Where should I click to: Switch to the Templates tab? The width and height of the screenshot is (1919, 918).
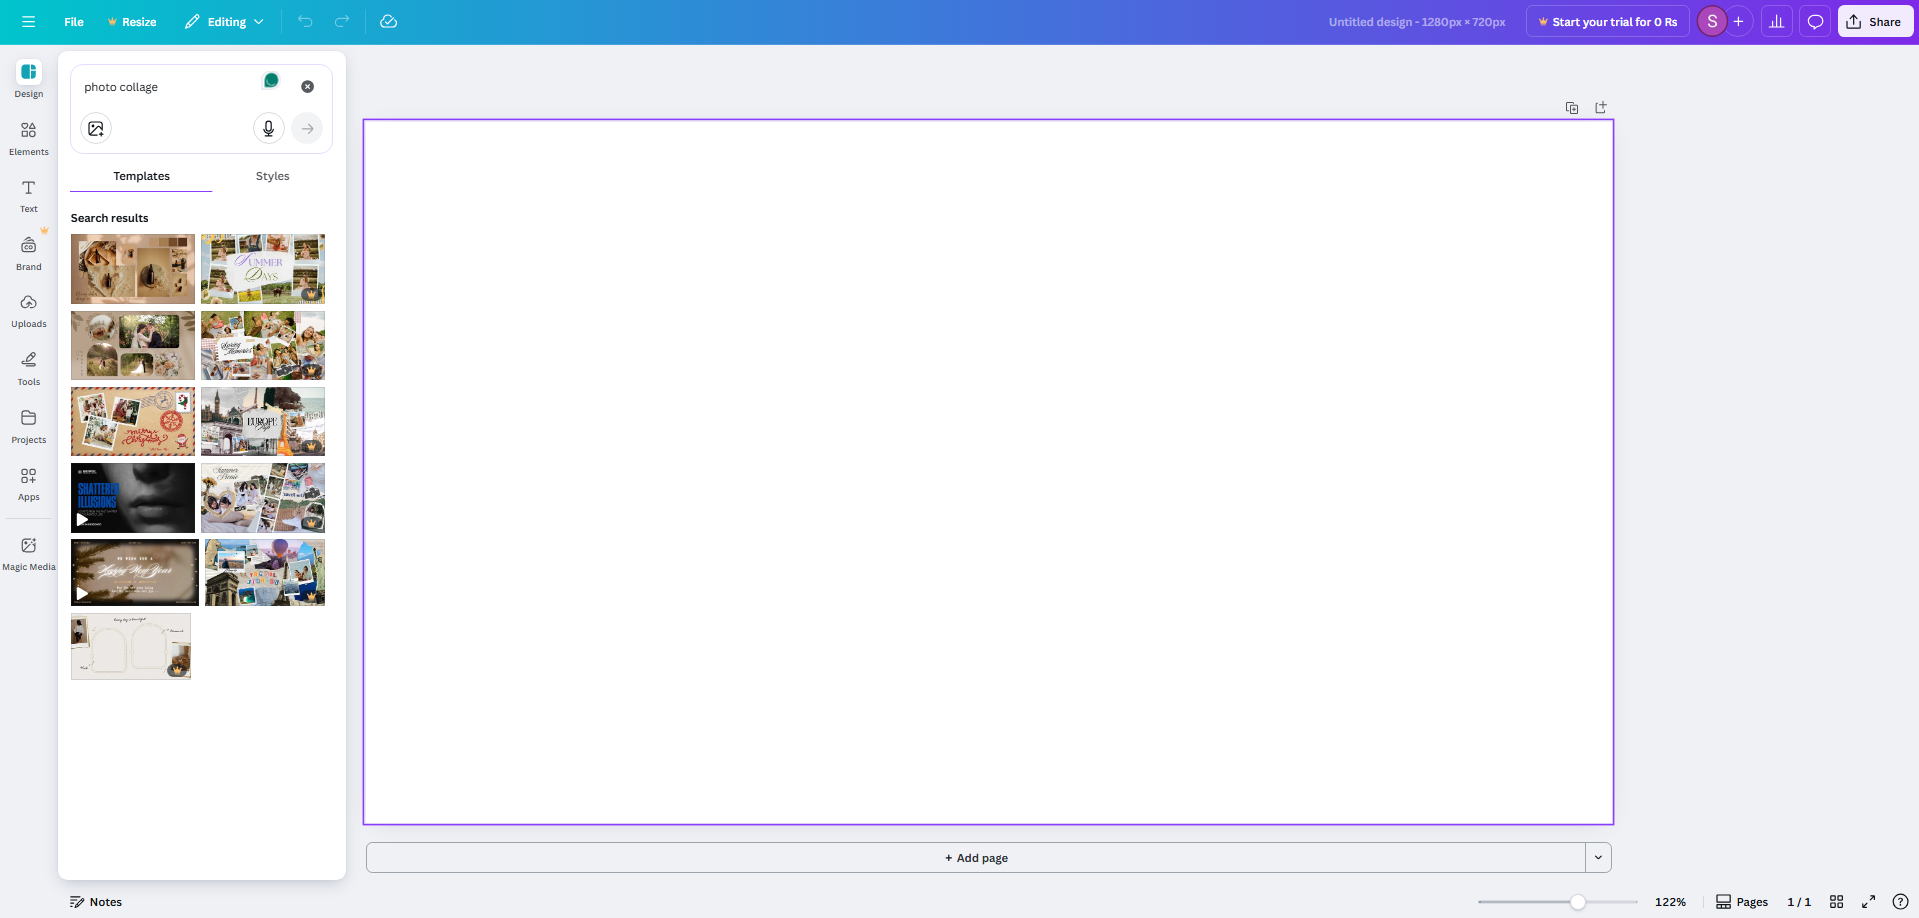[x=141, y=175]
